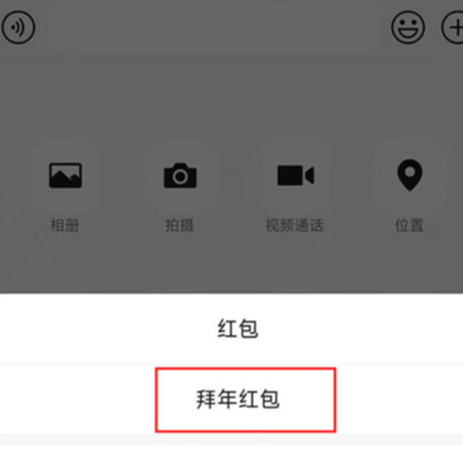Launch the camera capture icon
Screen dimensions: 463x455
tap(180, 175)
